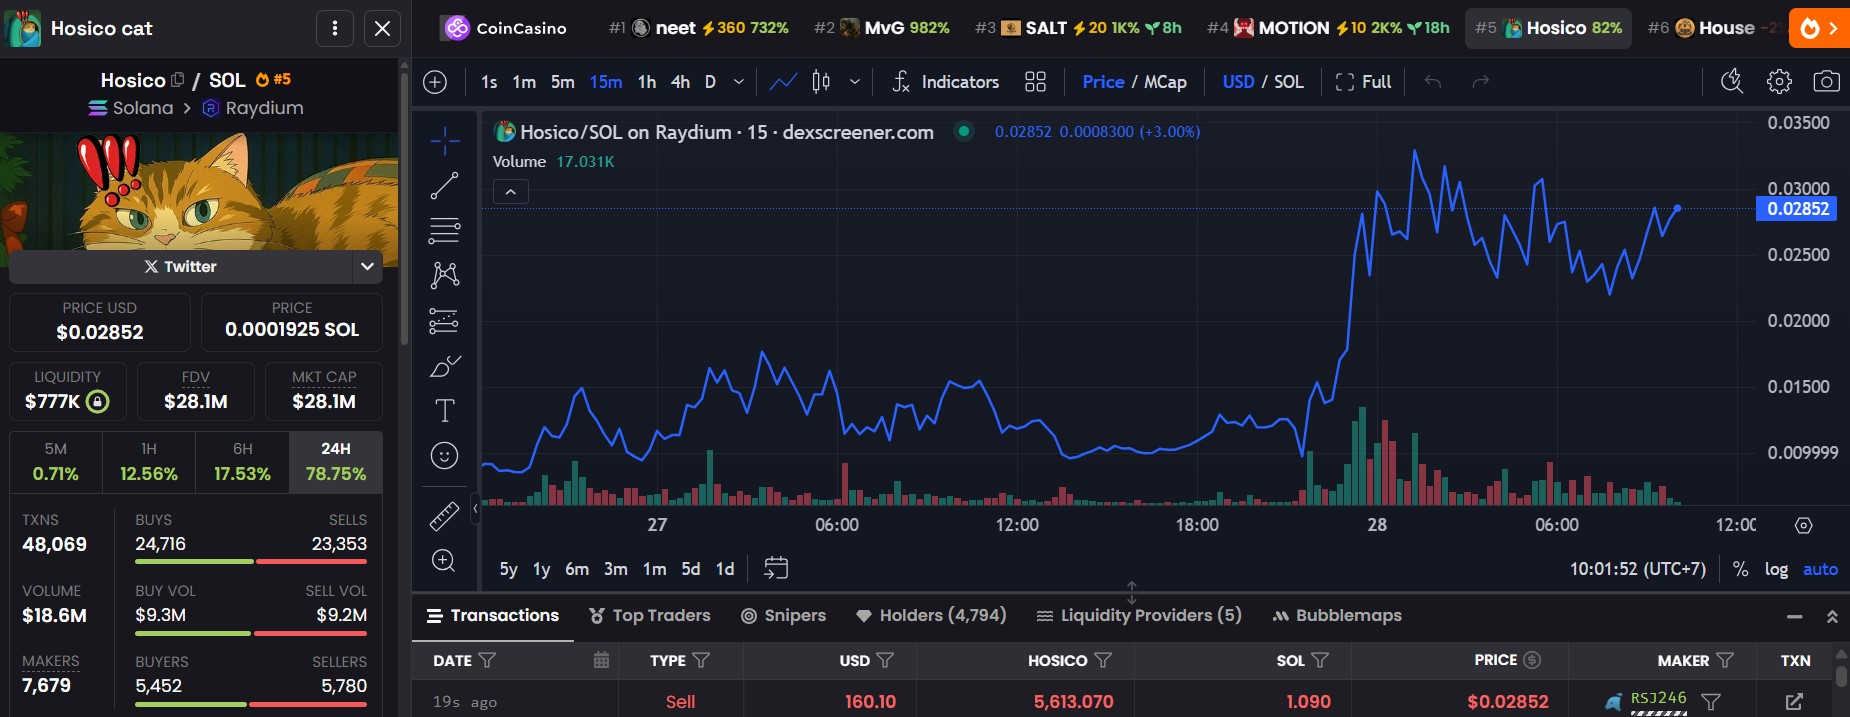This screenshot has height=717, width=1850.
Task: Select the text annotation tool
Action: (x=444, y=411)
